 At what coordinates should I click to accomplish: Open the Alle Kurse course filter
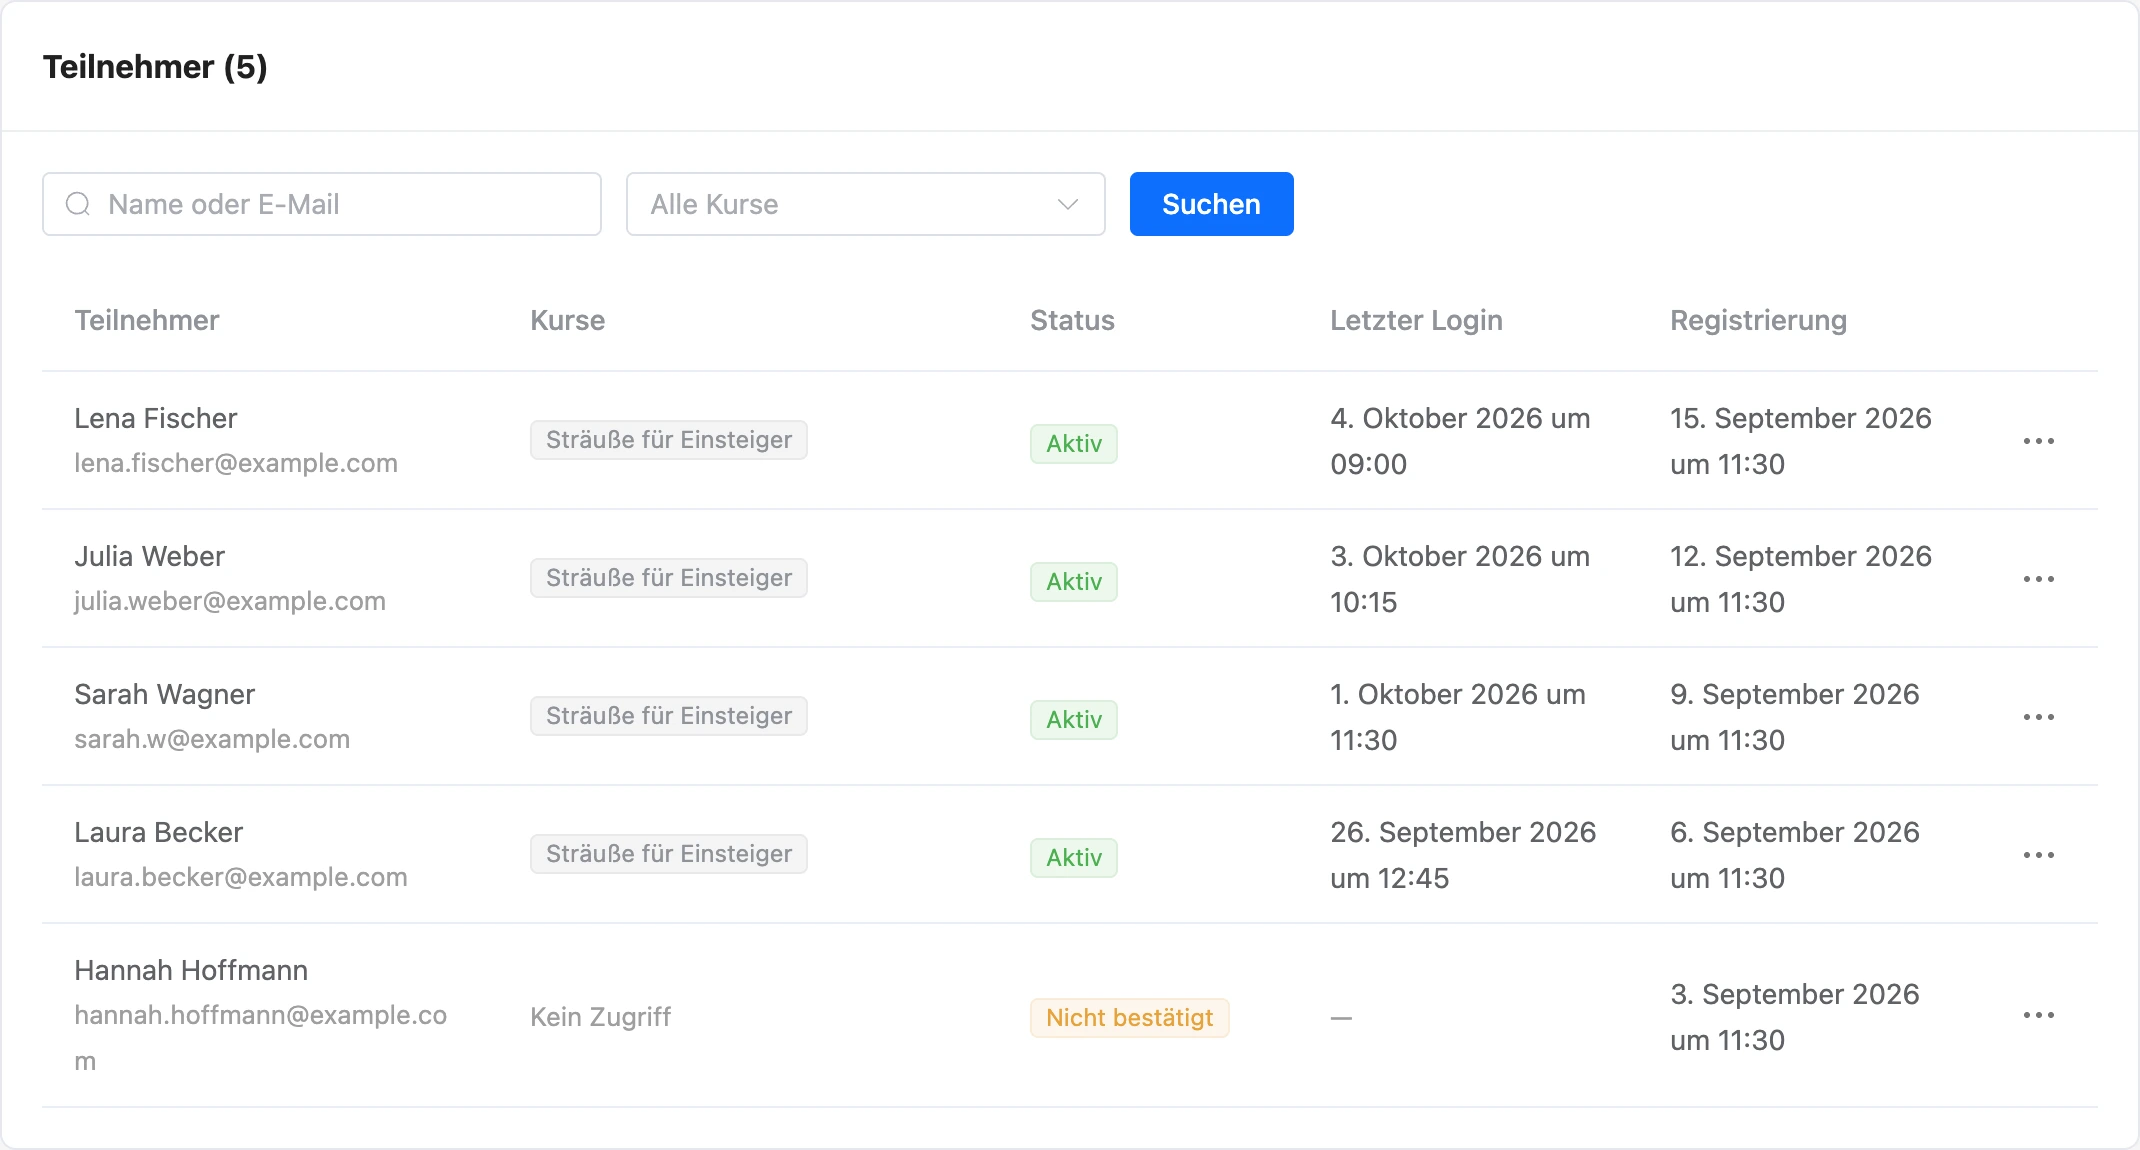[x=866, y=204]
